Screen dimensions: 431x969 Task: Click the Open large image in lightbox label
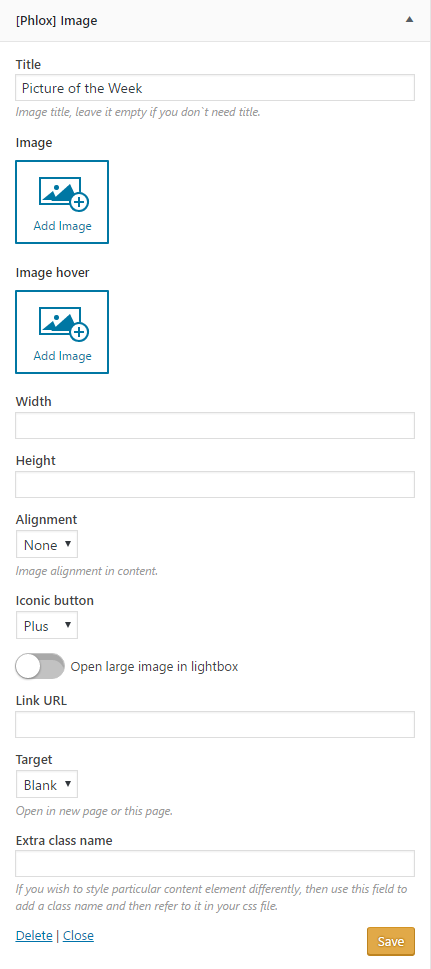(155, 667)
